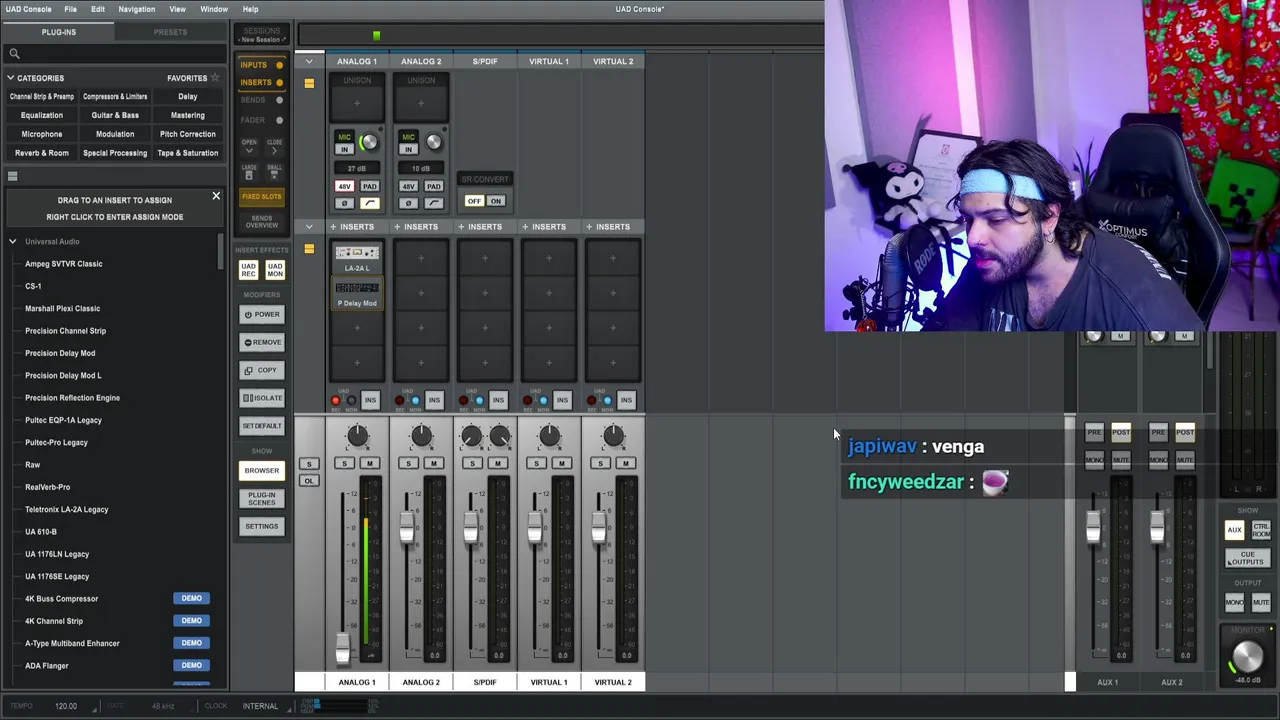Collapse the Categories section
The width and height of the screenshot is (1280, 720).
11,78
